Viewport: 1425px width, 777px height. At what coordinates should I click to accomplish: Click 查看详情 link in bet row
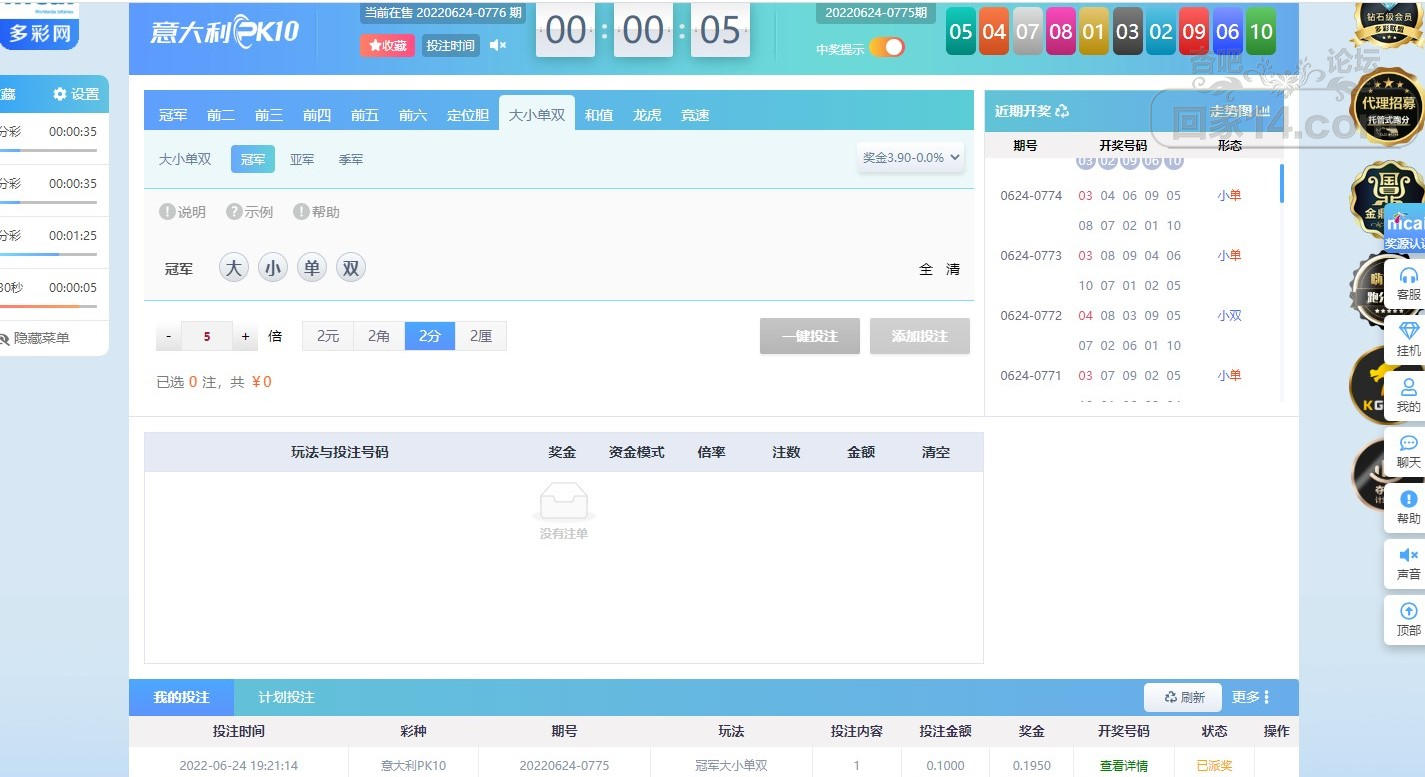click(x=1123, y=766)
